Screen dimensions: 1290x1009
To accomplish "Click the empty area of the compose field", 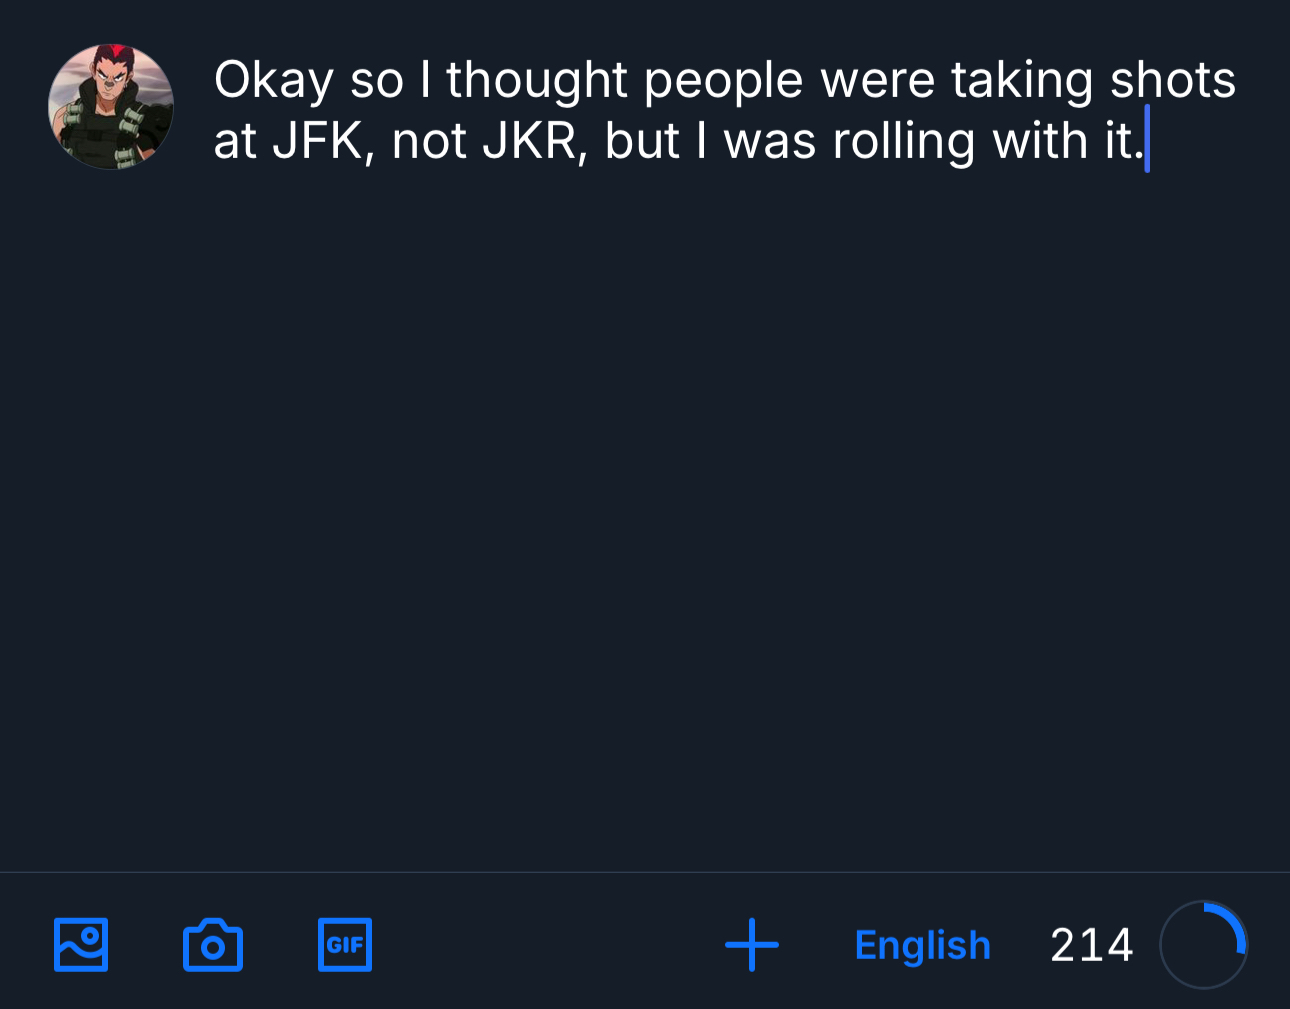I will pos(700,500).
